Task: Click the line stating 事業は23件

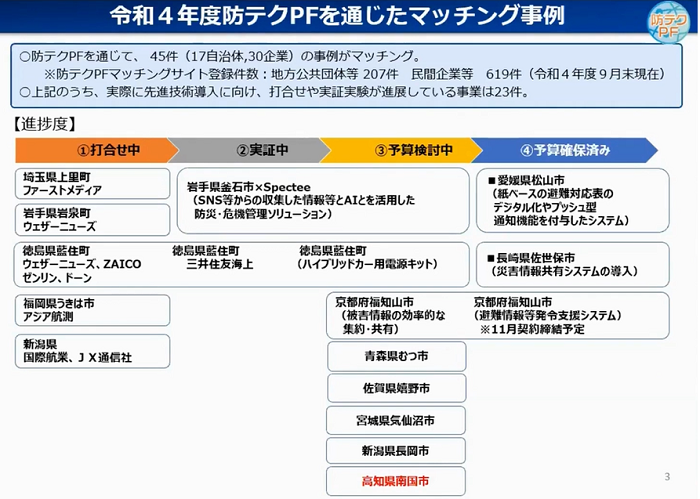Action: [275, 92]
